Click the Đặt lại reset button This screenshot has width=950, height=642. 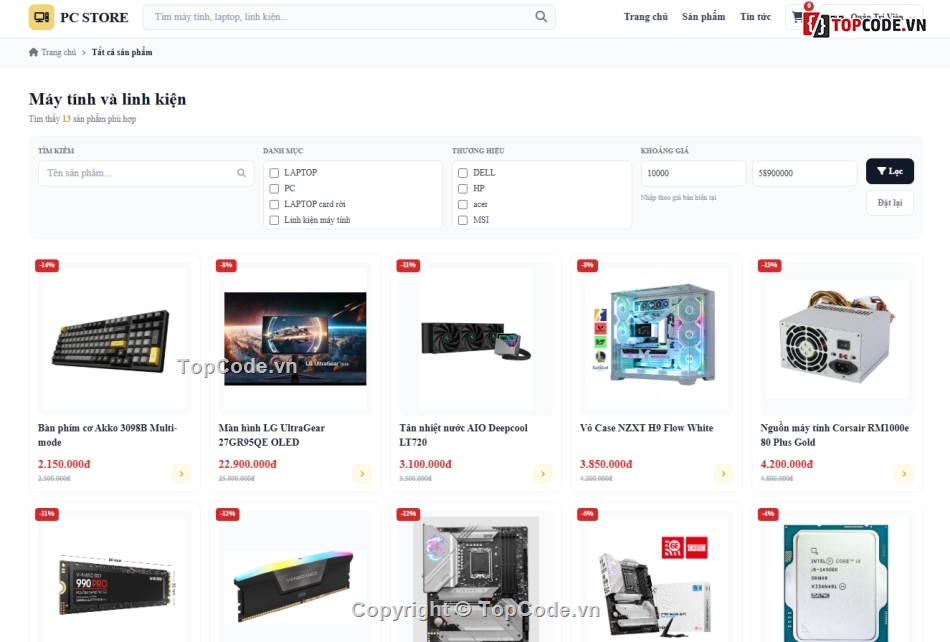pos(889,203)
